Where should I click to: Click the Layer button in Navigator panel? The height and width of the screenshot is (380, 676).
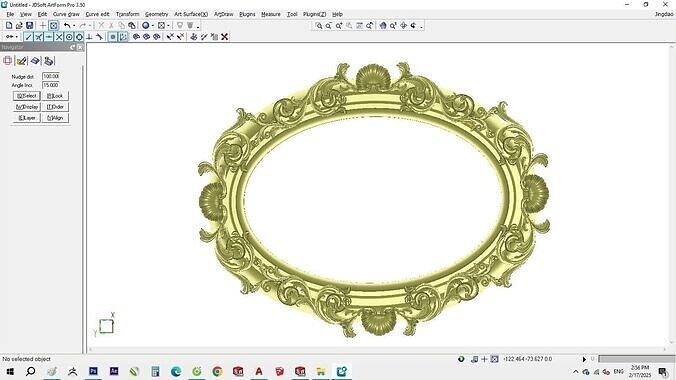[x=27, y=118]
